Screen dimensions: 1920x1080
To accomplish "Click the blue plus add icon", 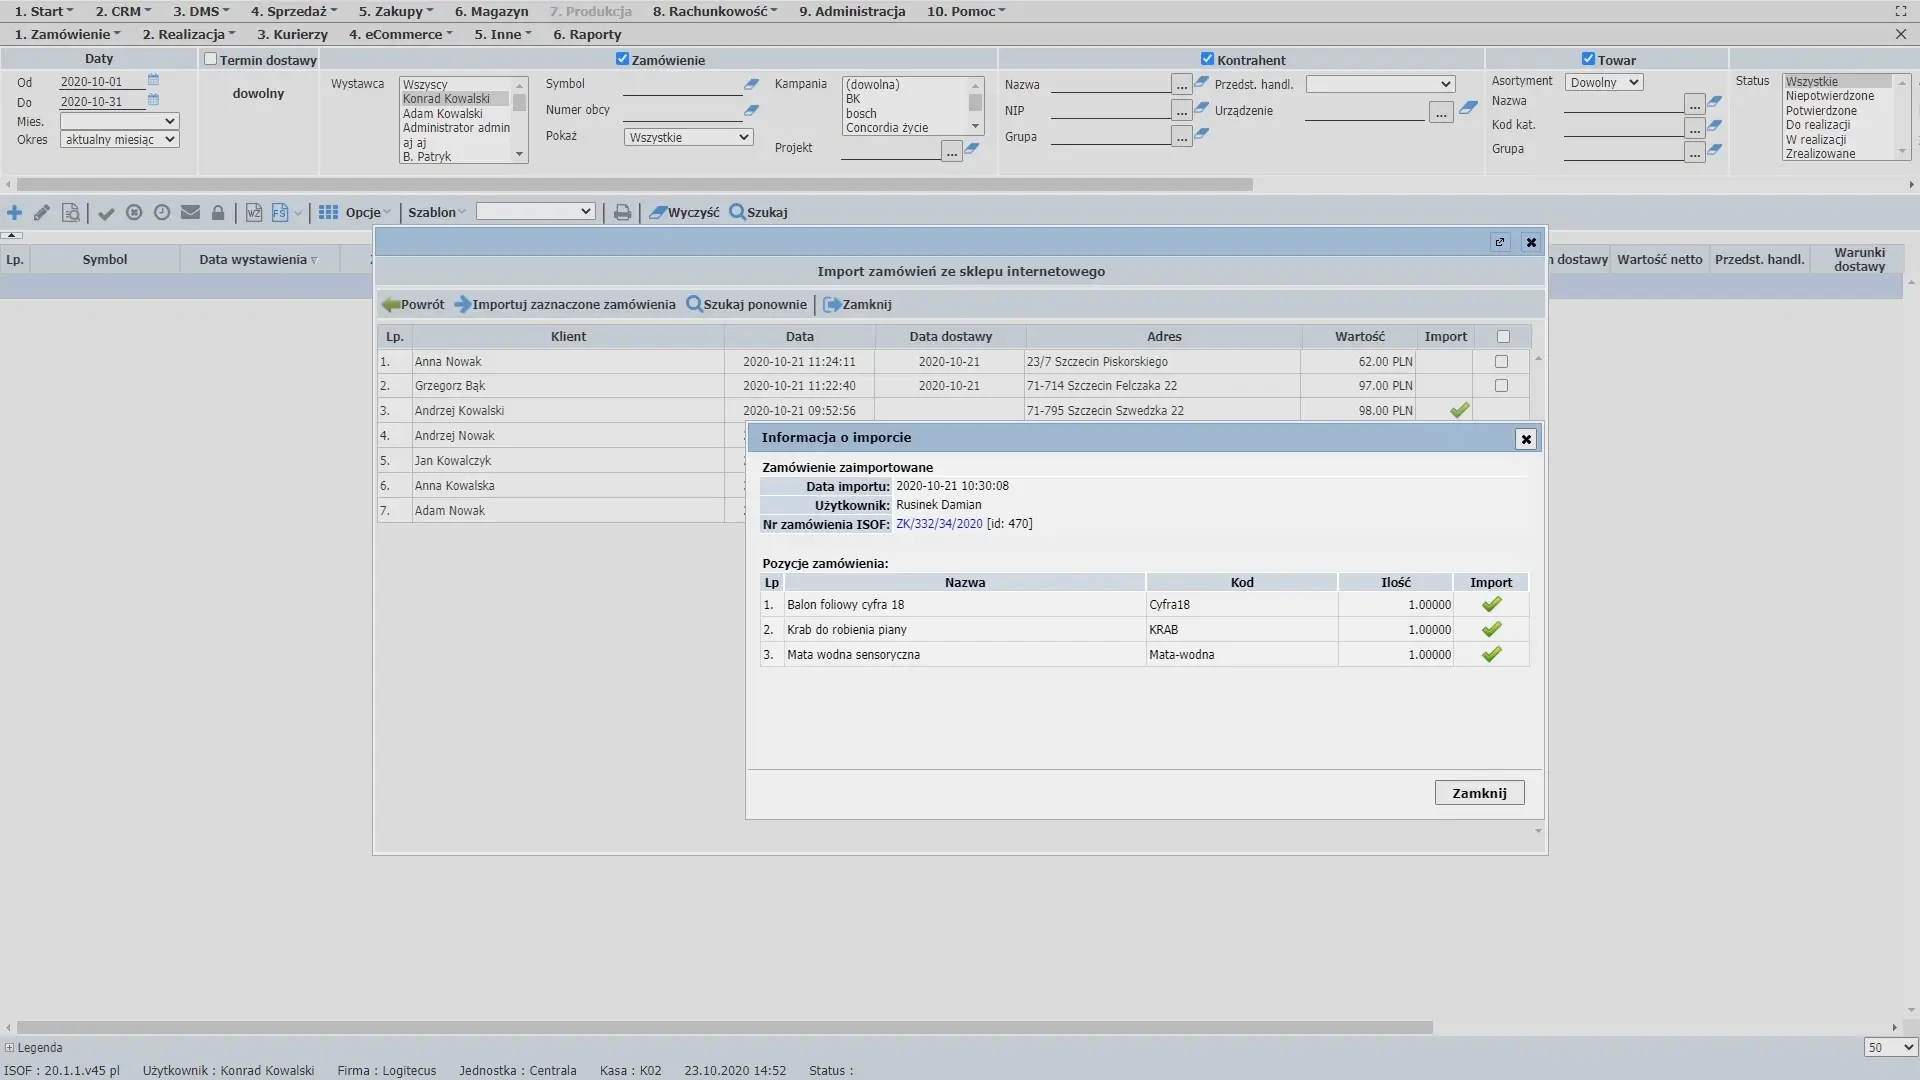I will 15,213.
